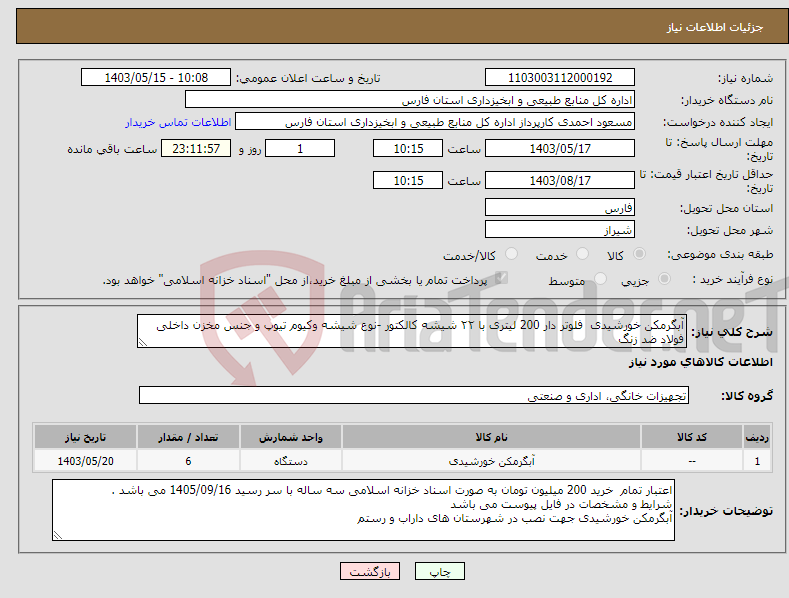Click the شرح کلی نیاز label
Image resolution: width=789 pixels, height=598 pixels.
click(x=732, y=332)
